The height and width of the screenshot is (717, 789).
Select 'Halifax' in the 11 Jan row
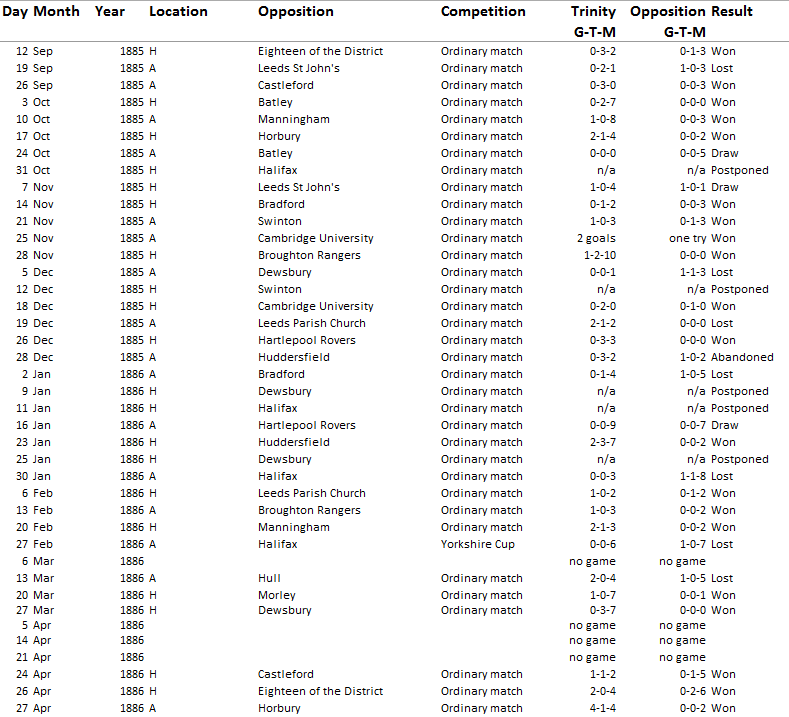(278, 409)
